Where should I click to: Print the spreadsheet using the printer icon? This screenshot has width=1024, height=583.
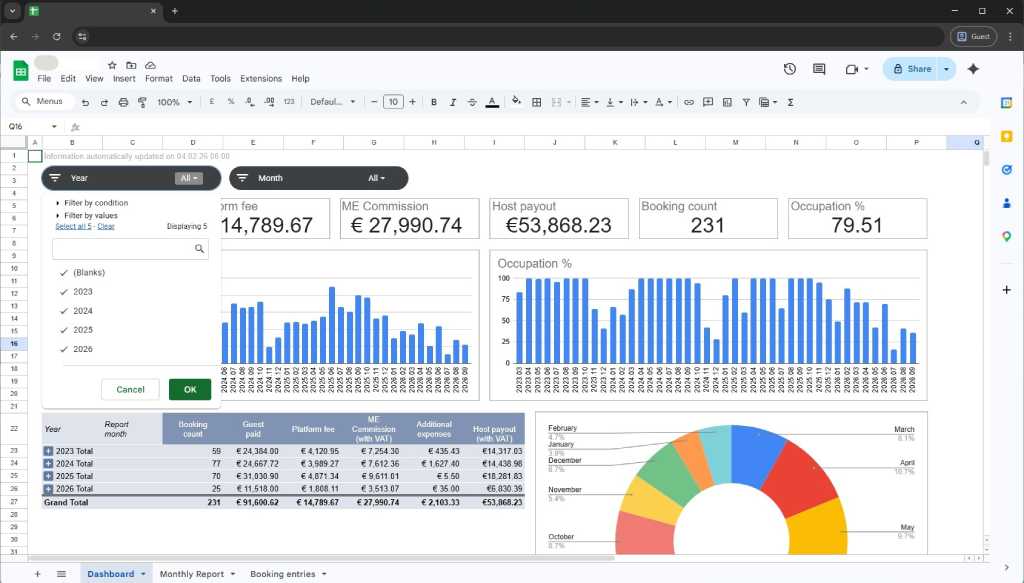tap(123, 102)
